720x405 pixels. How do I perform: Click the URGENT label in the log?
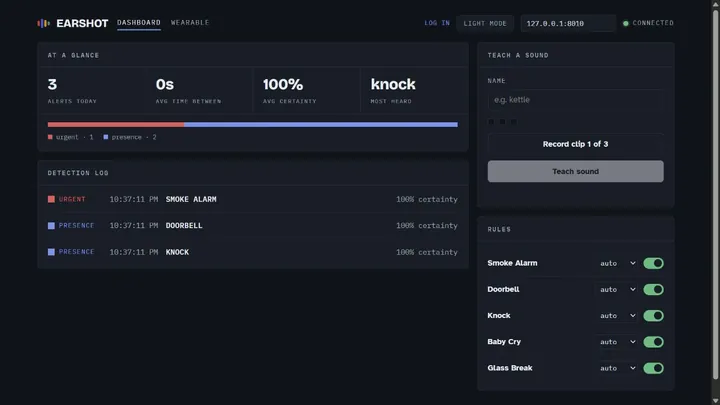point(72,199)
